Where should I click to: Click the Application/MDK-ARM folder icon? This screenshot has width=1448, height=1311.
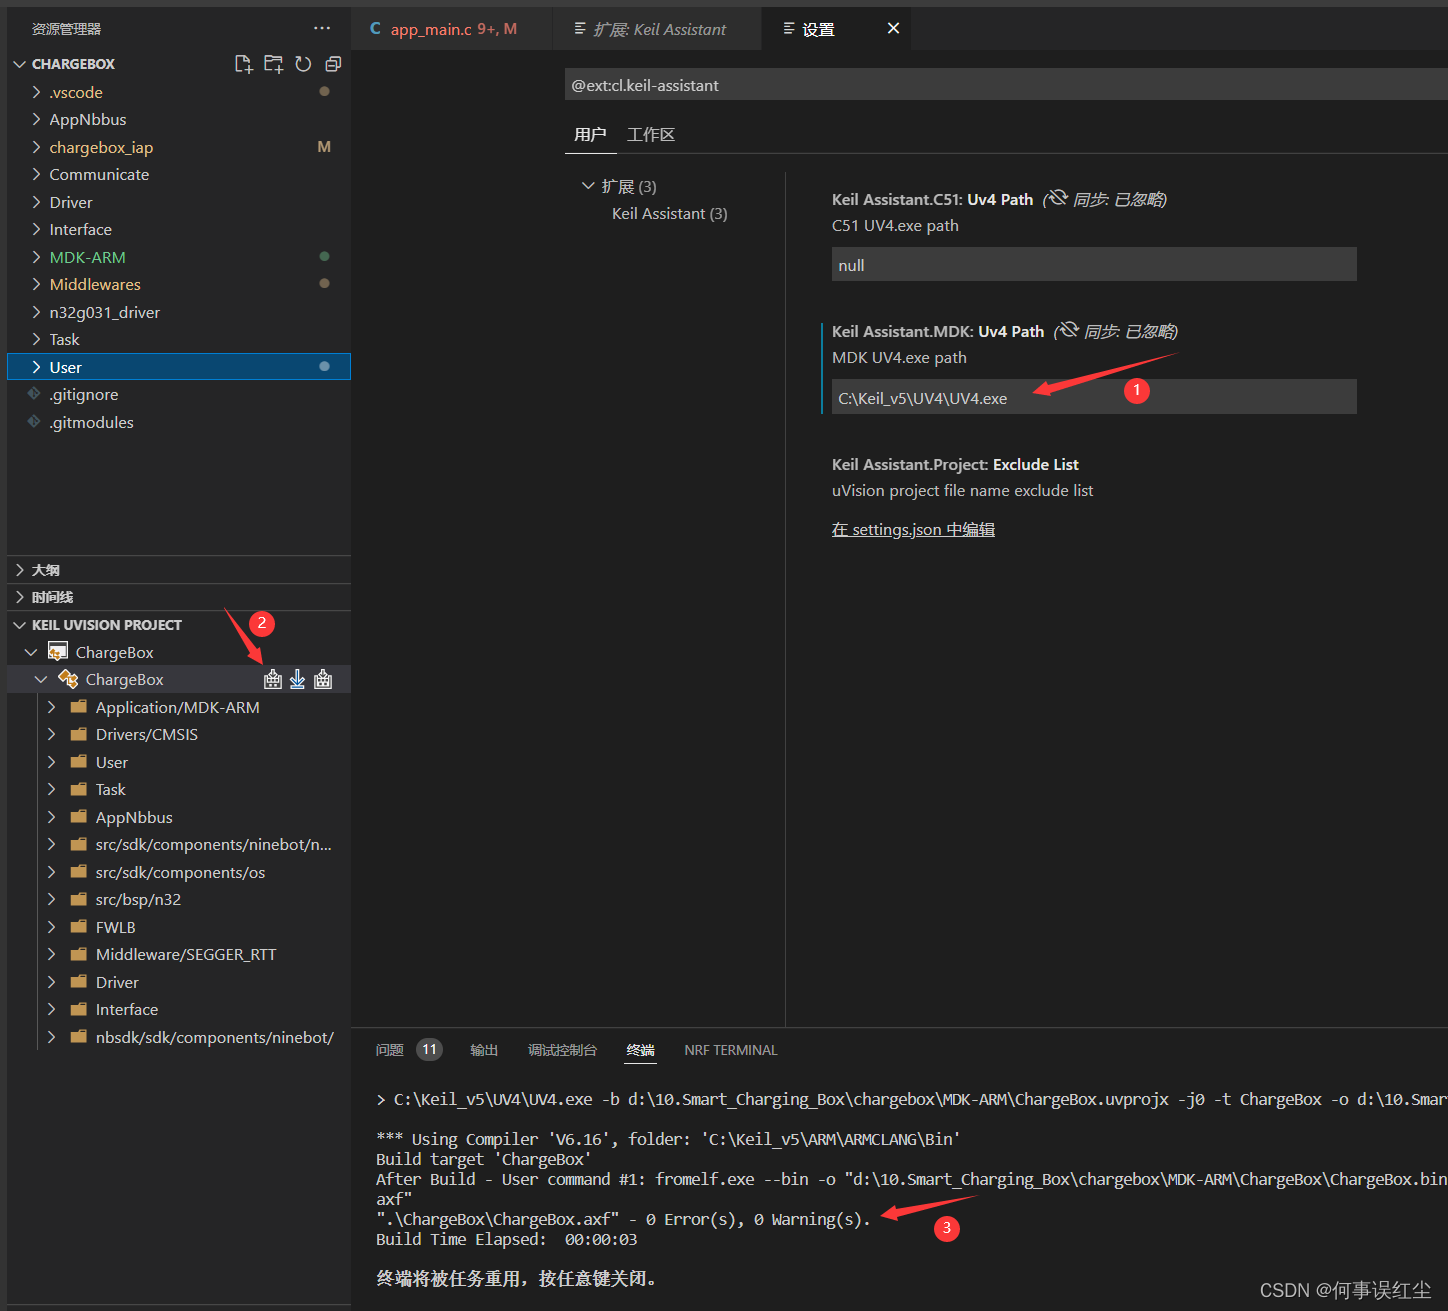[x=78, y=707]
